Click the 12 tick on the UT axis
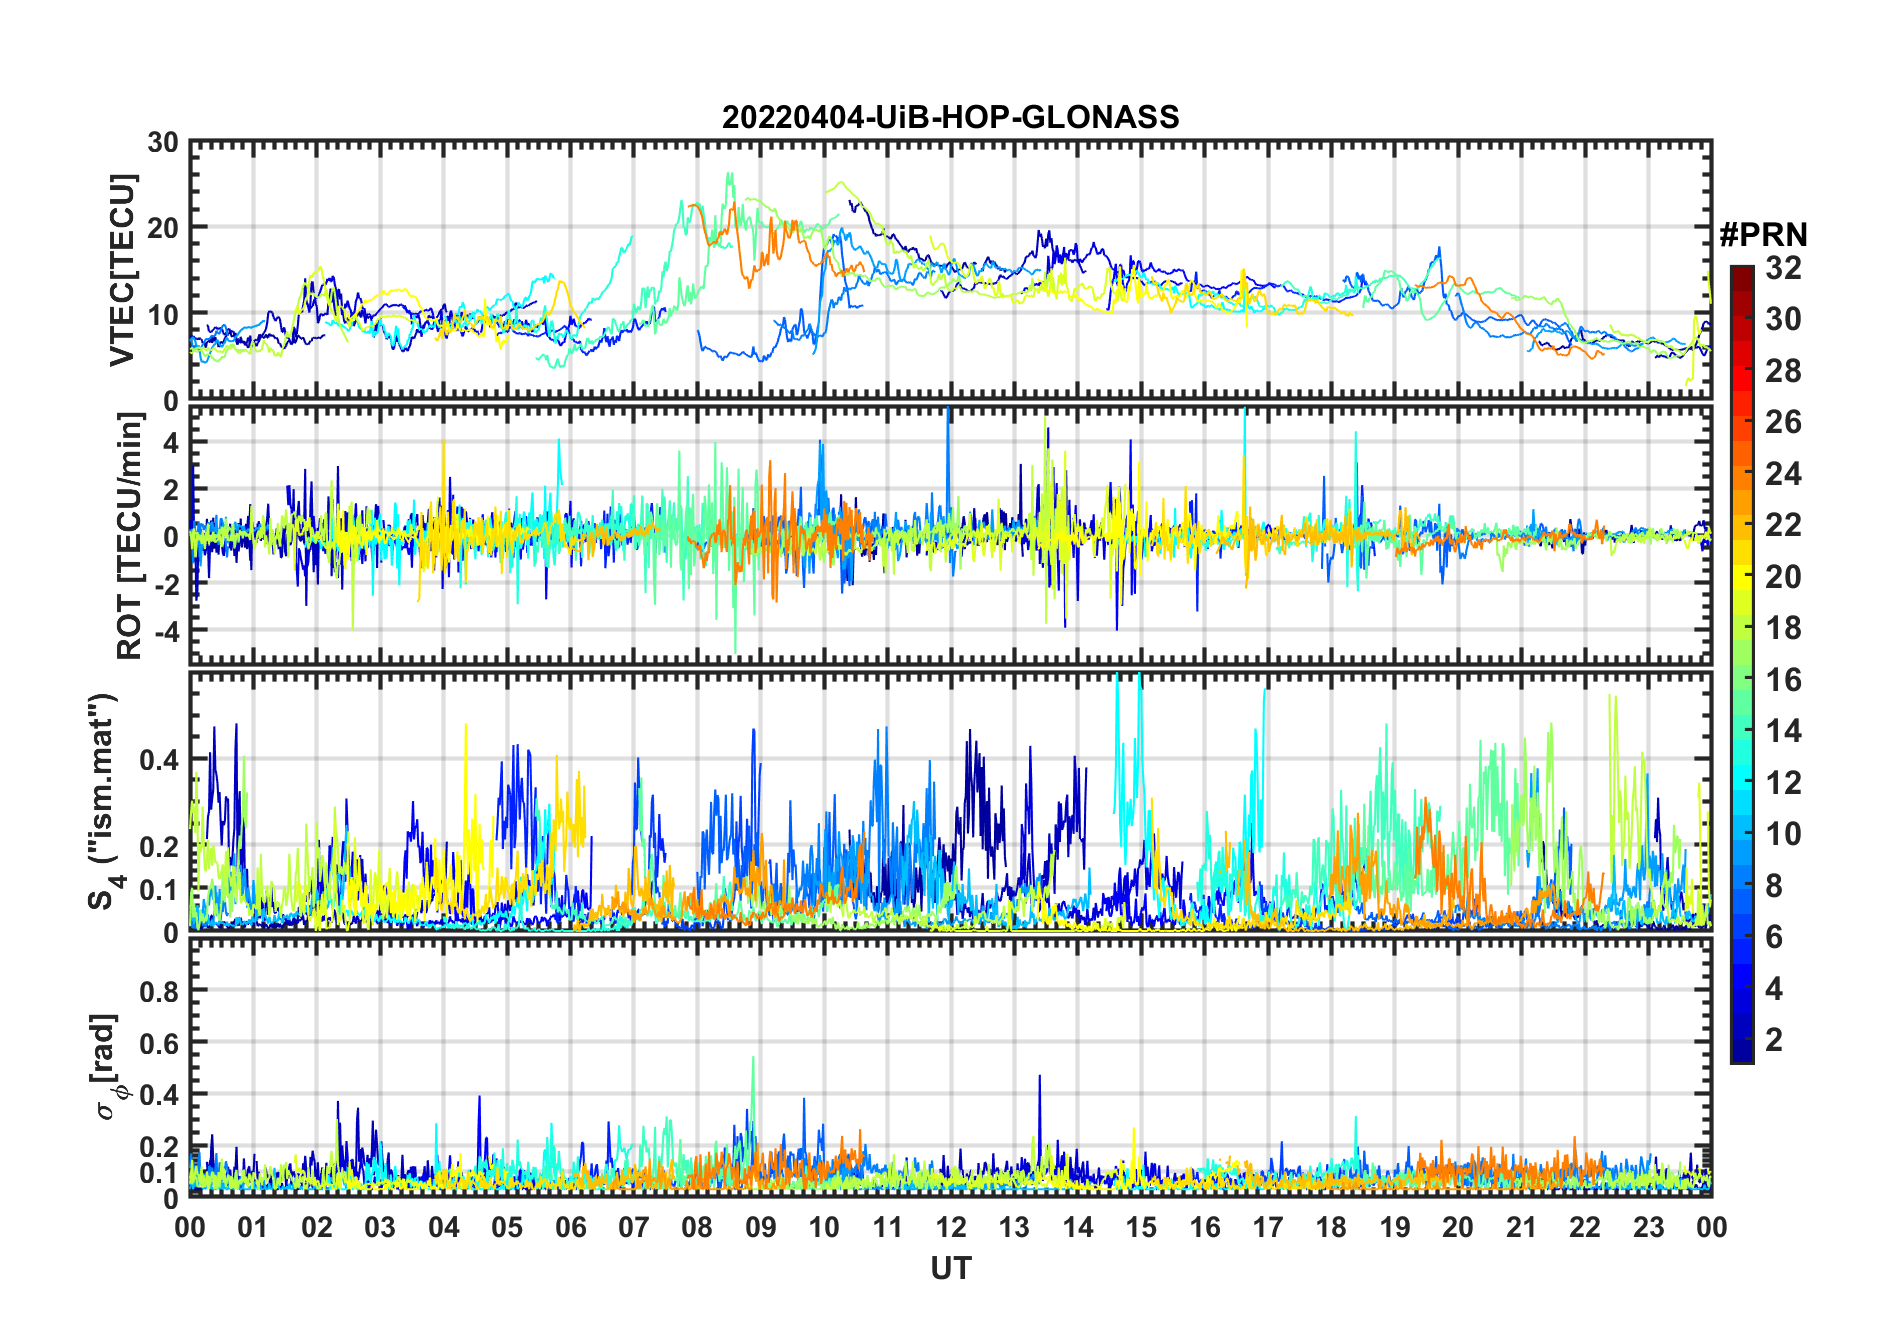This screenshot has height=1330, width=1902. pos(950,1227)
